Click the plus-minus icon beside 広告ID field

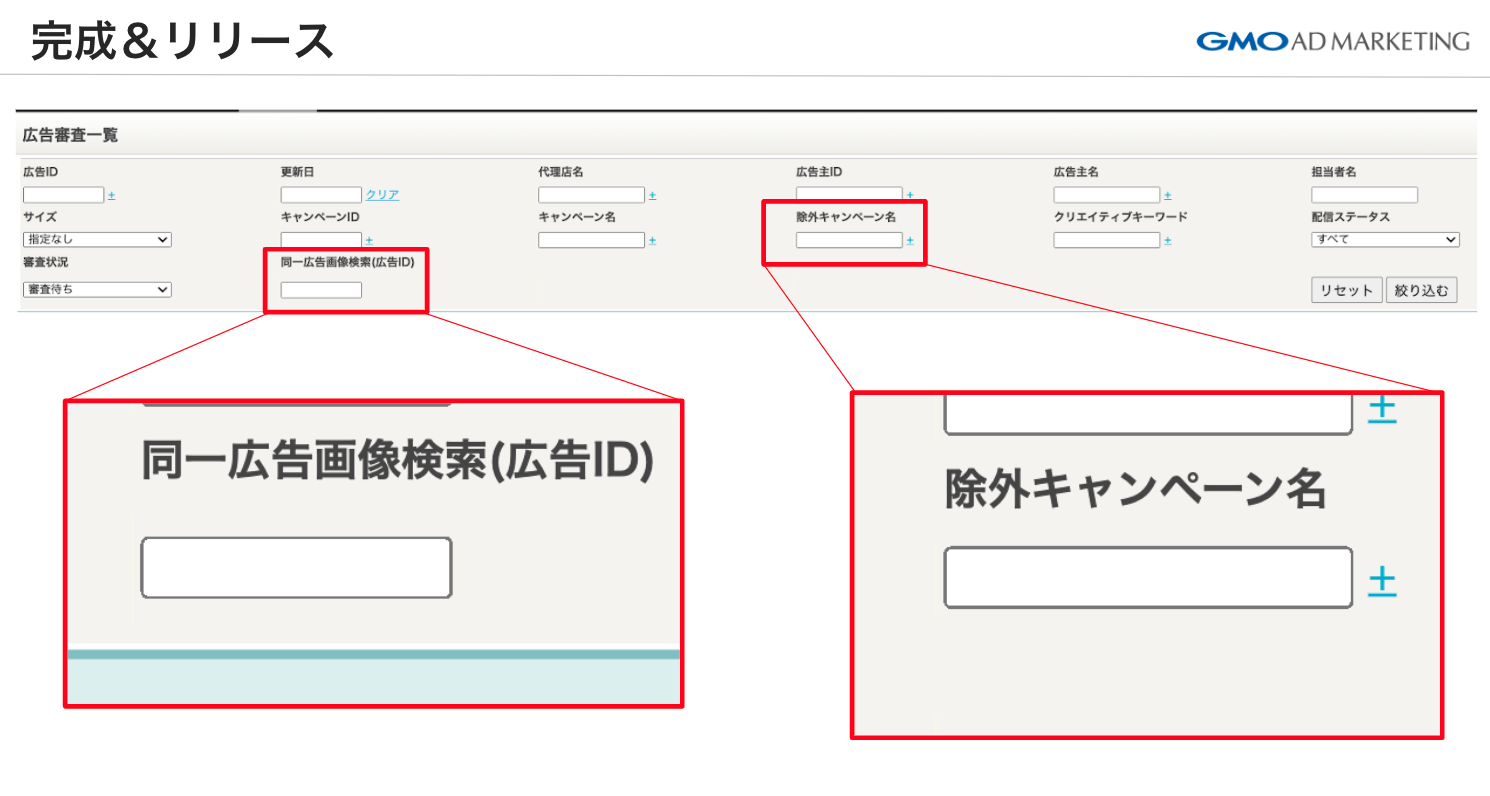[x=111, y=195]
